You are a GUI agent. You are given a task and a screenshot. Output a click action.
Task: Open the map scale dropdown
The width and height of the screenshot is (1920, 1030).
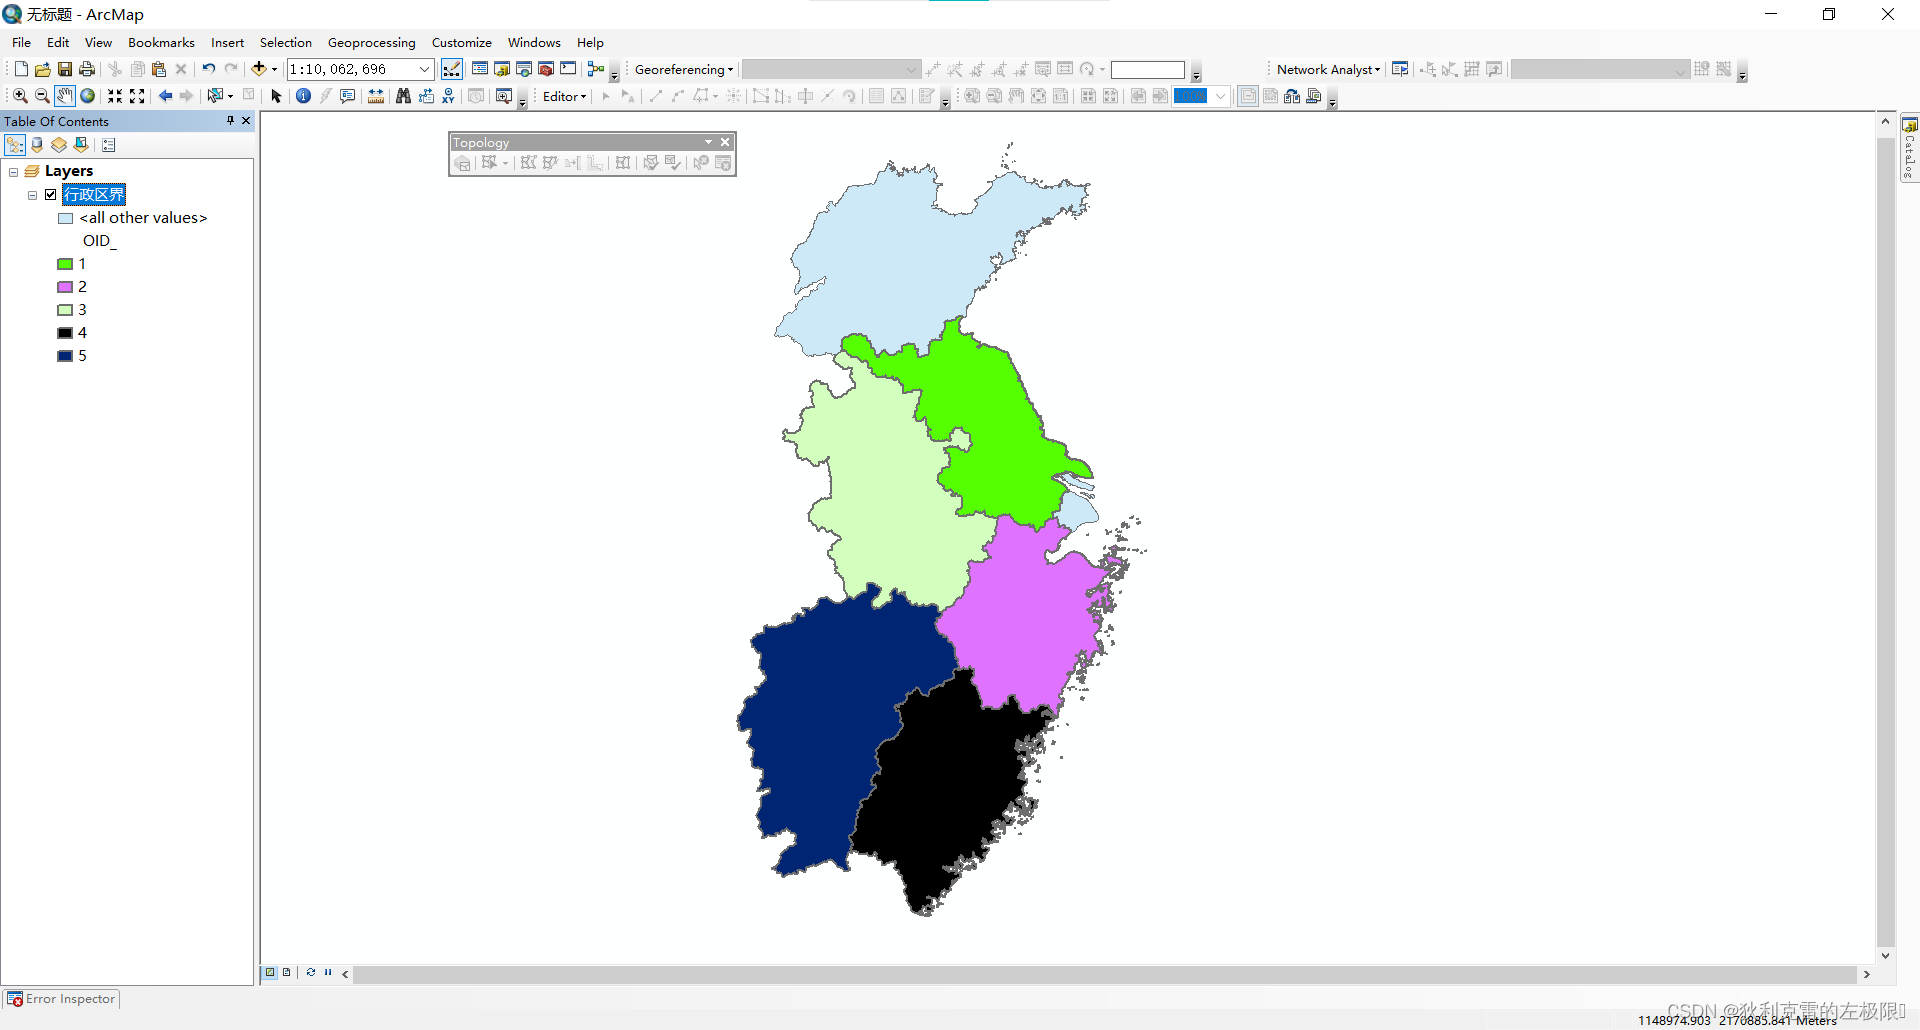[x=424, y=69]
